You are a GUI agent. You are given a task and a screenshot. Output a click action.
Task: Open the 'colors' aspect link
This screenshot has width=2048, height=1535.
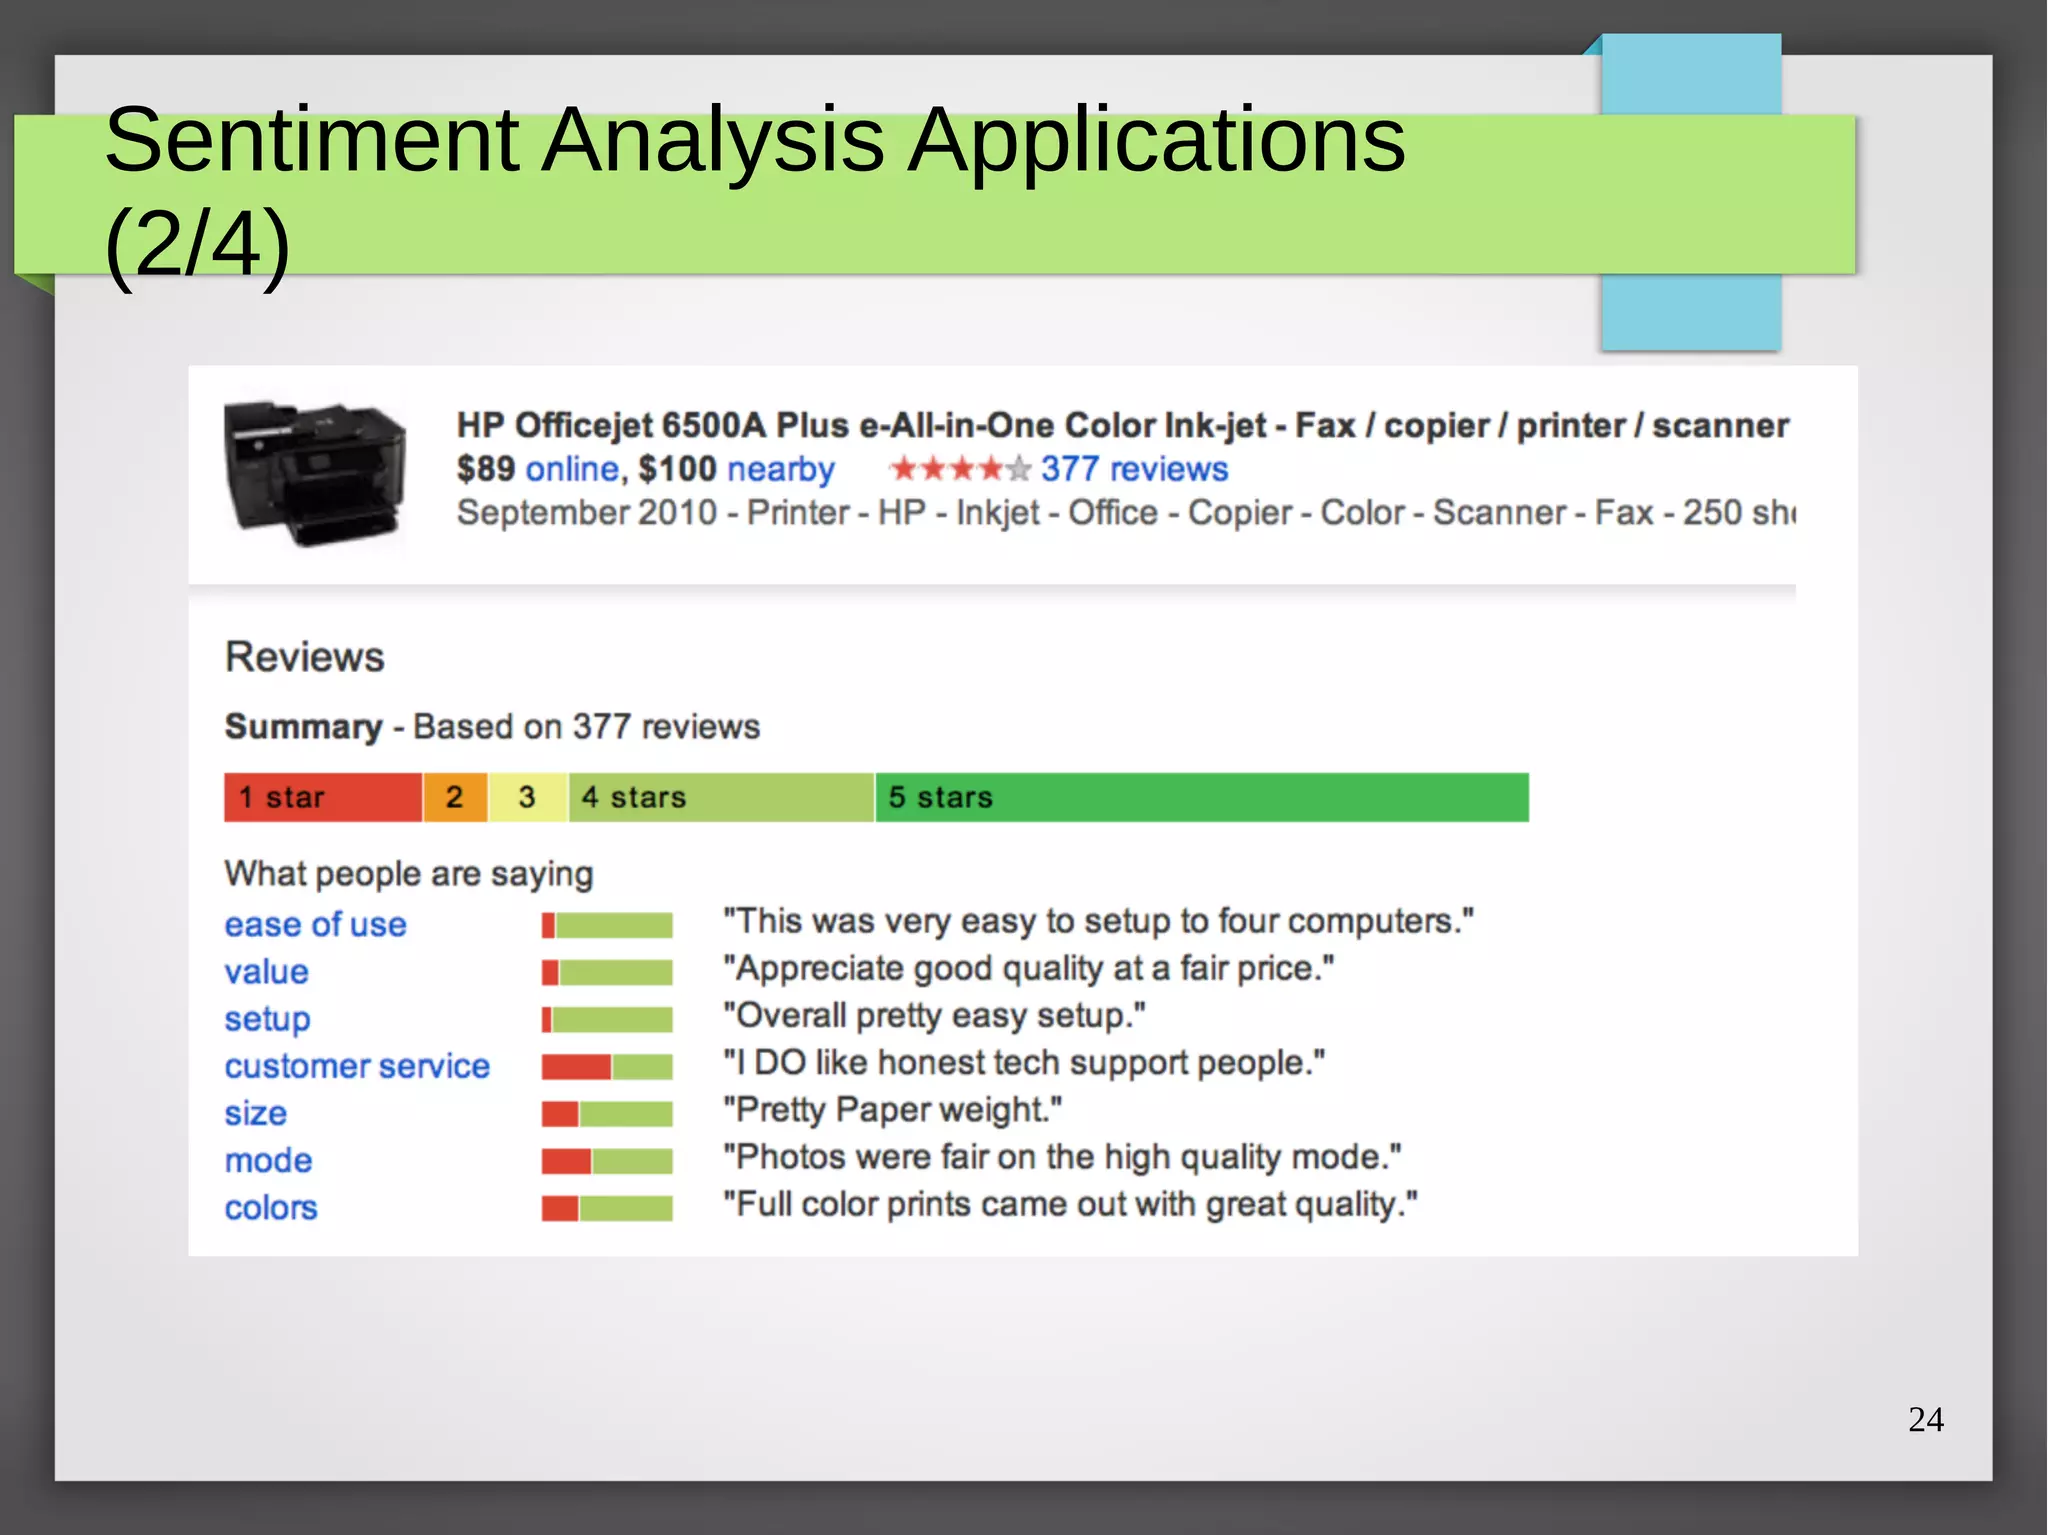tap(270, 1208)
